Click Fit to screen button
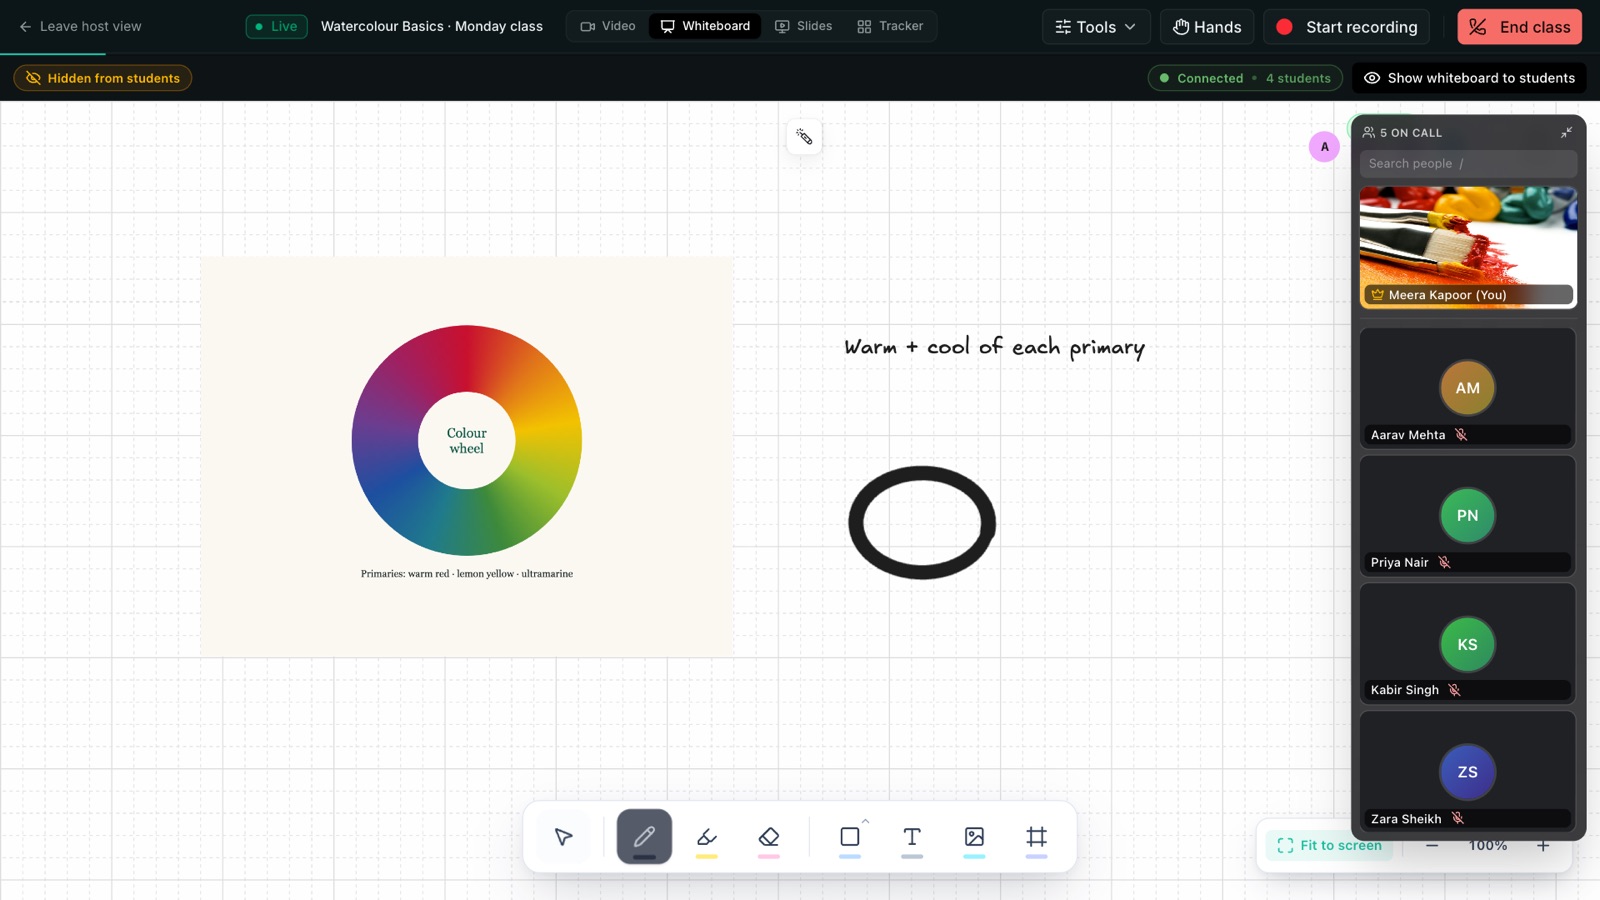The image size is (1600, 900). tap(1329, 846)
